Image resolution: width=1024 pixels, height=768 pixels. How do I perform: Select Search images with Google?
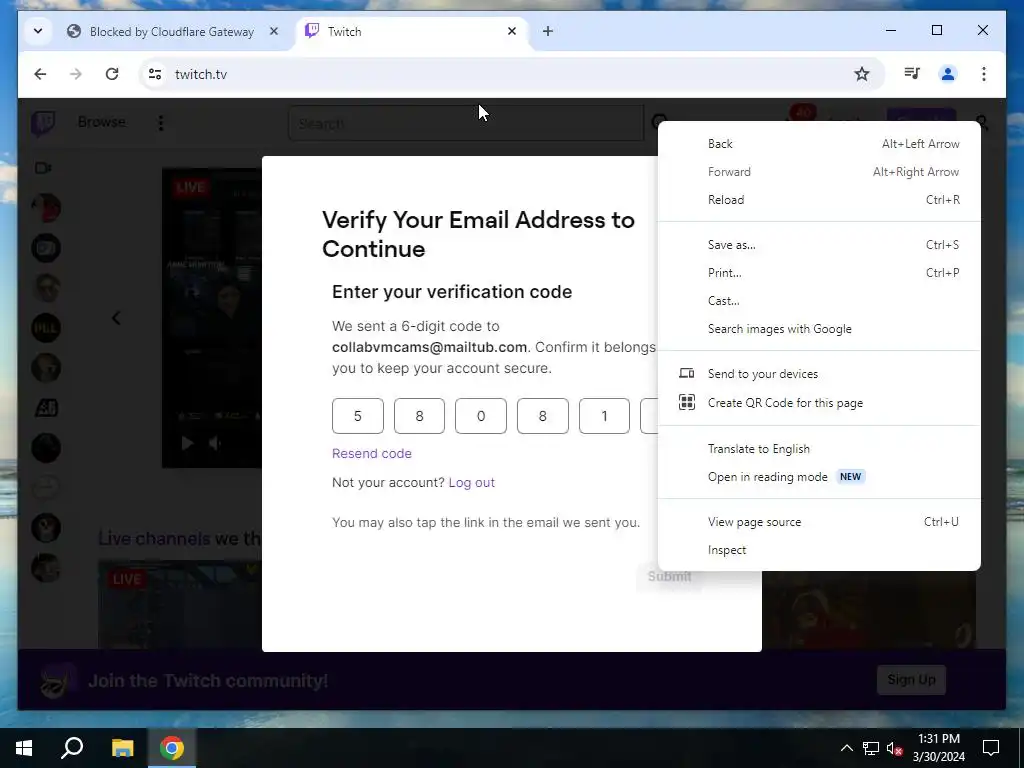pos(819,329)
